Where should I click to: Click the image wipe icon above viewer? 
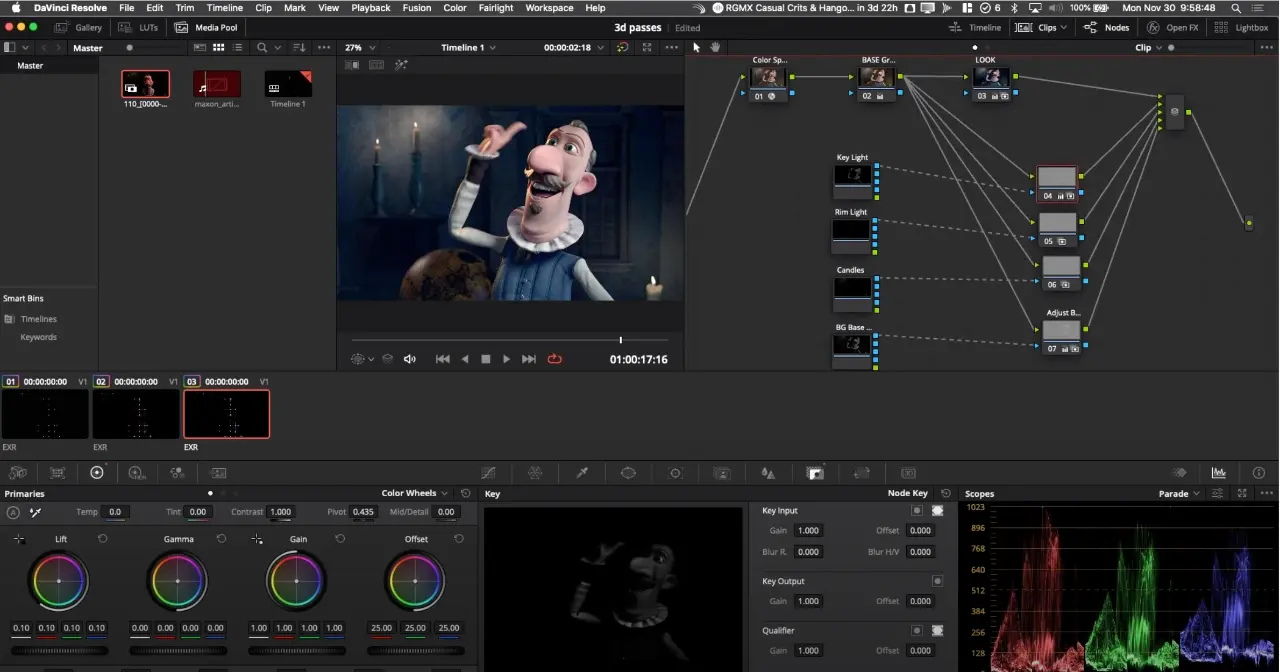[352, 65]
